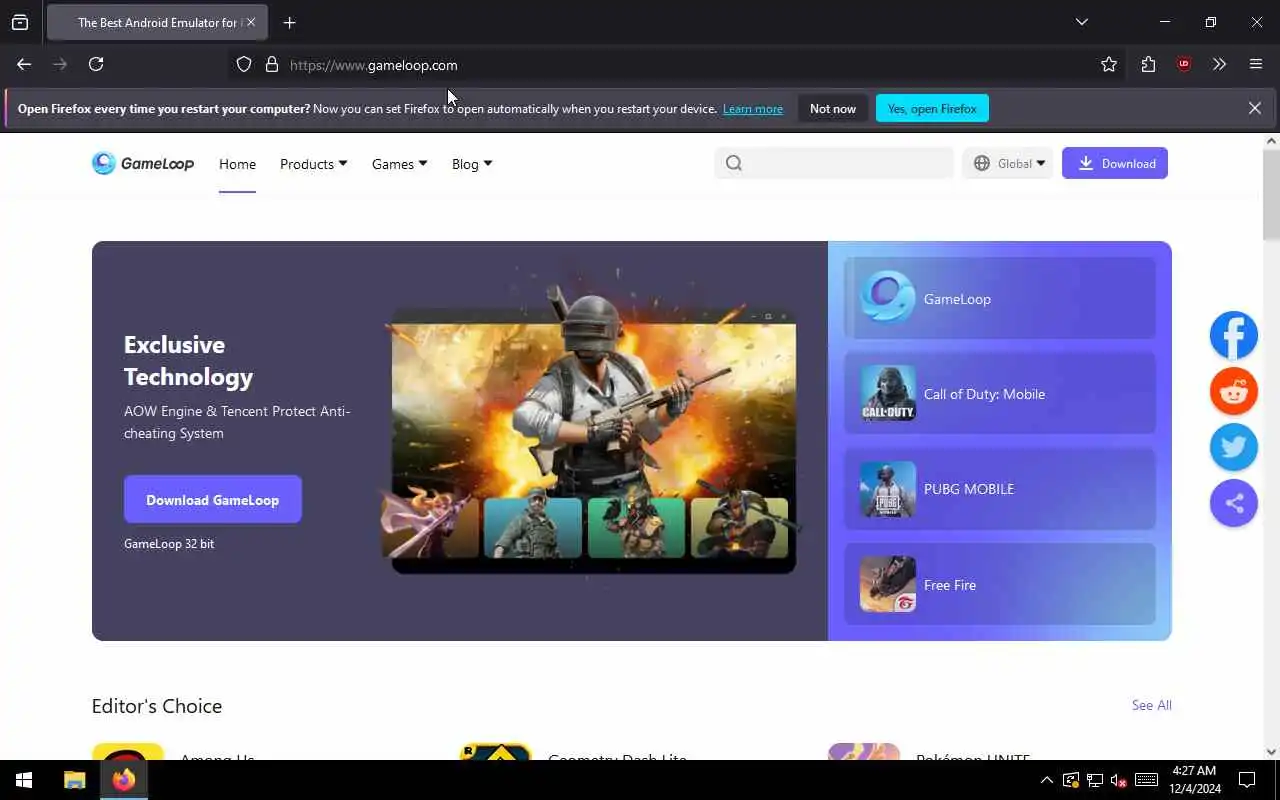Viewport: 1280px width, 800px height.
Task: Reload the current page
Action: point(96,64)
